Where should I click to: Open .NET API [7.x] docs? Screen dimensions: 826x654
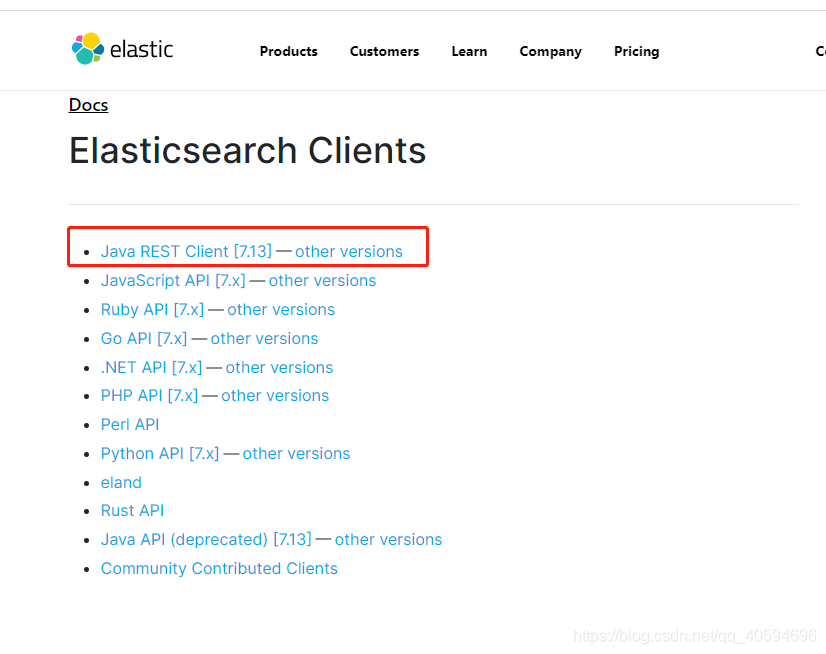(x=152, y=367)
